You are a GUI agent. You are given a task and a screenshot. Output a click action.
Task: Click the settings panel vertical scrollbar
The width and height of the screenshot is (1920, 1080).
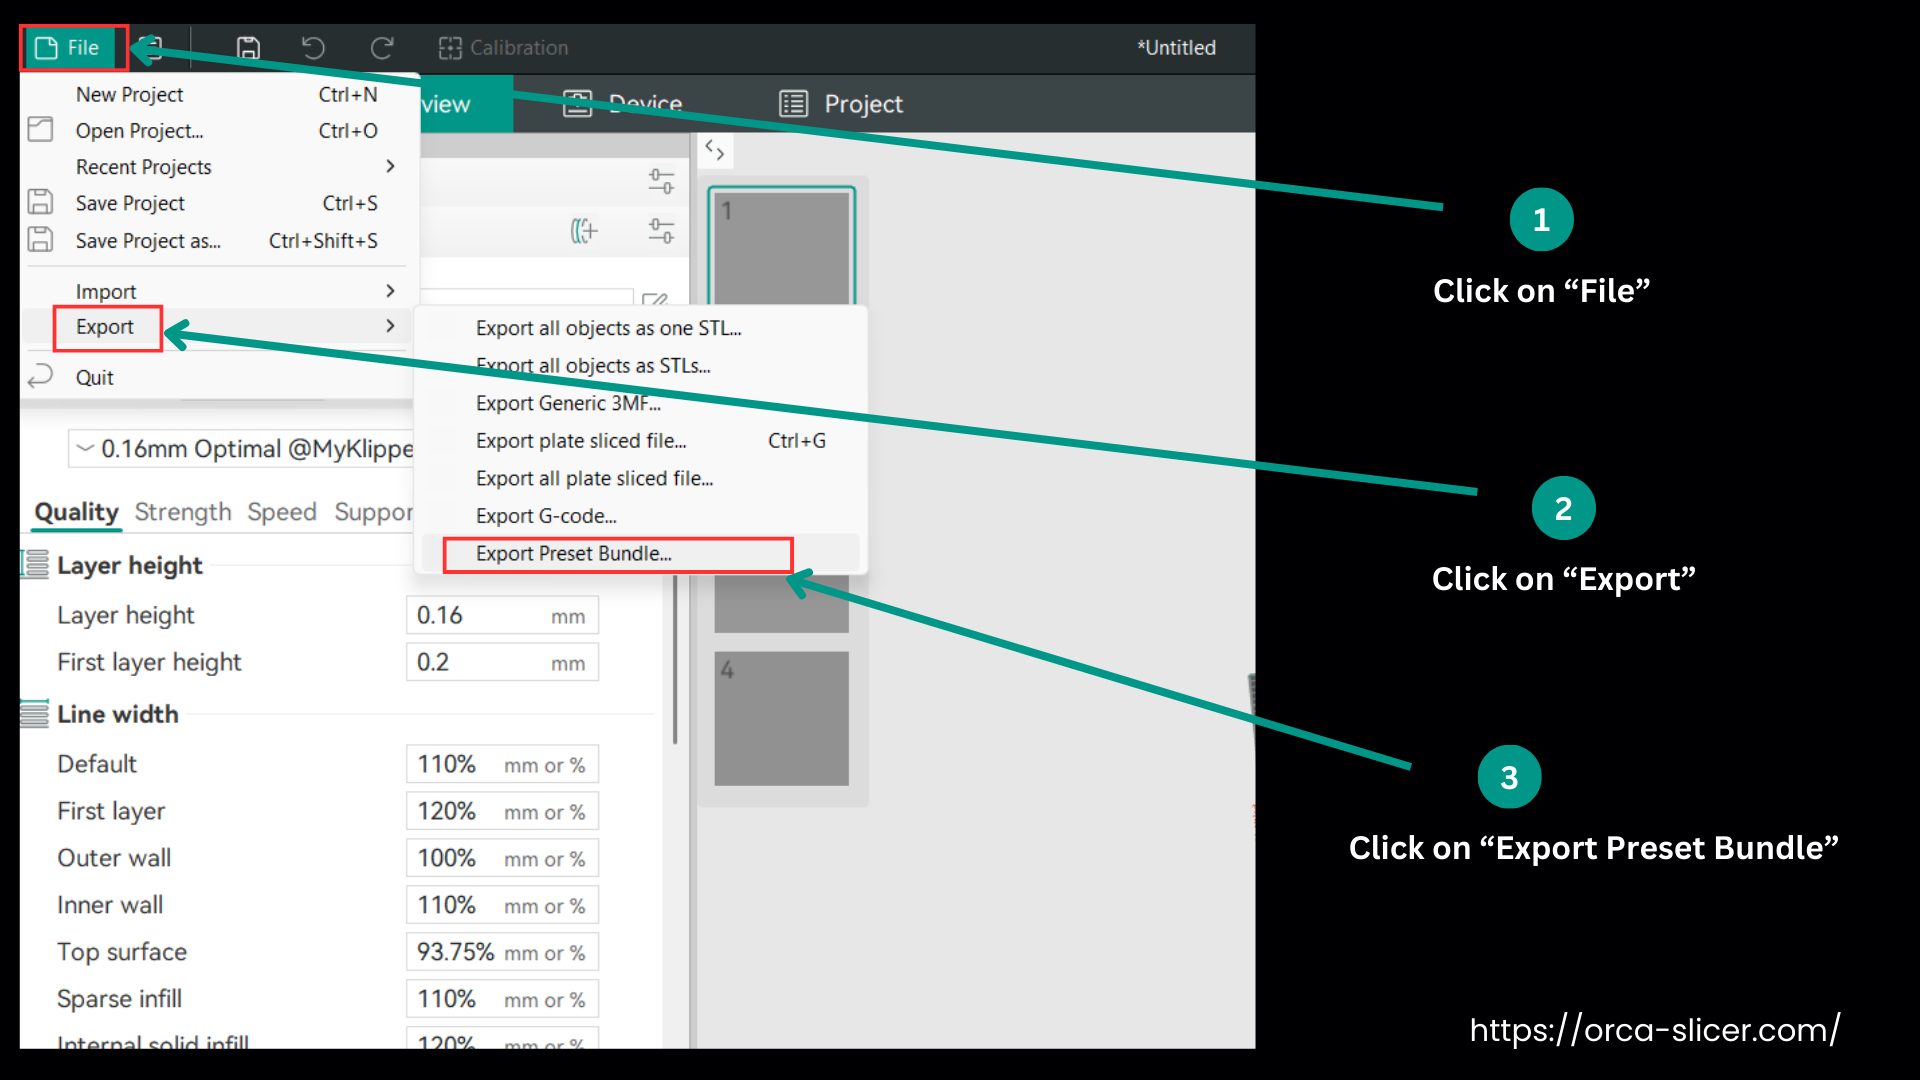coord(675,660)
